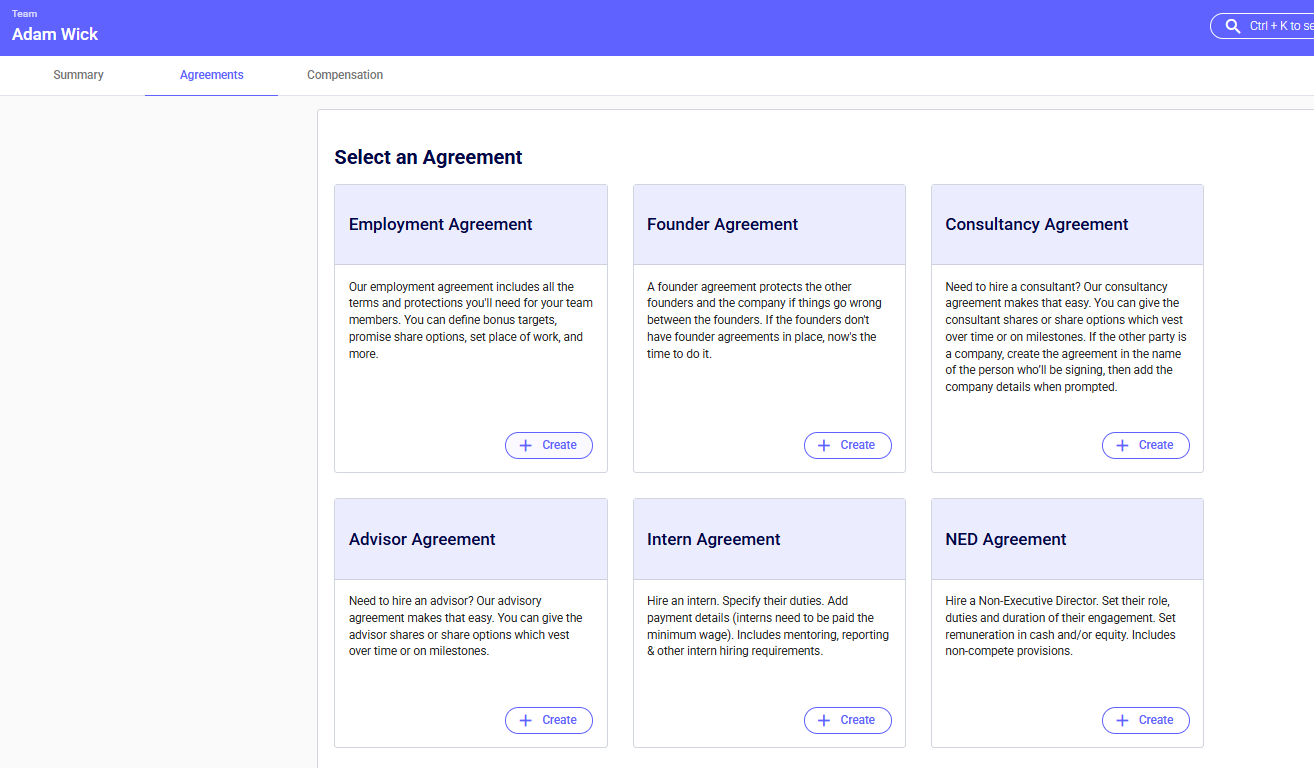The width and height of the screenshot is (1314, 768).
Task: Click the search magnifier icon
Action: click(1232, 26)
